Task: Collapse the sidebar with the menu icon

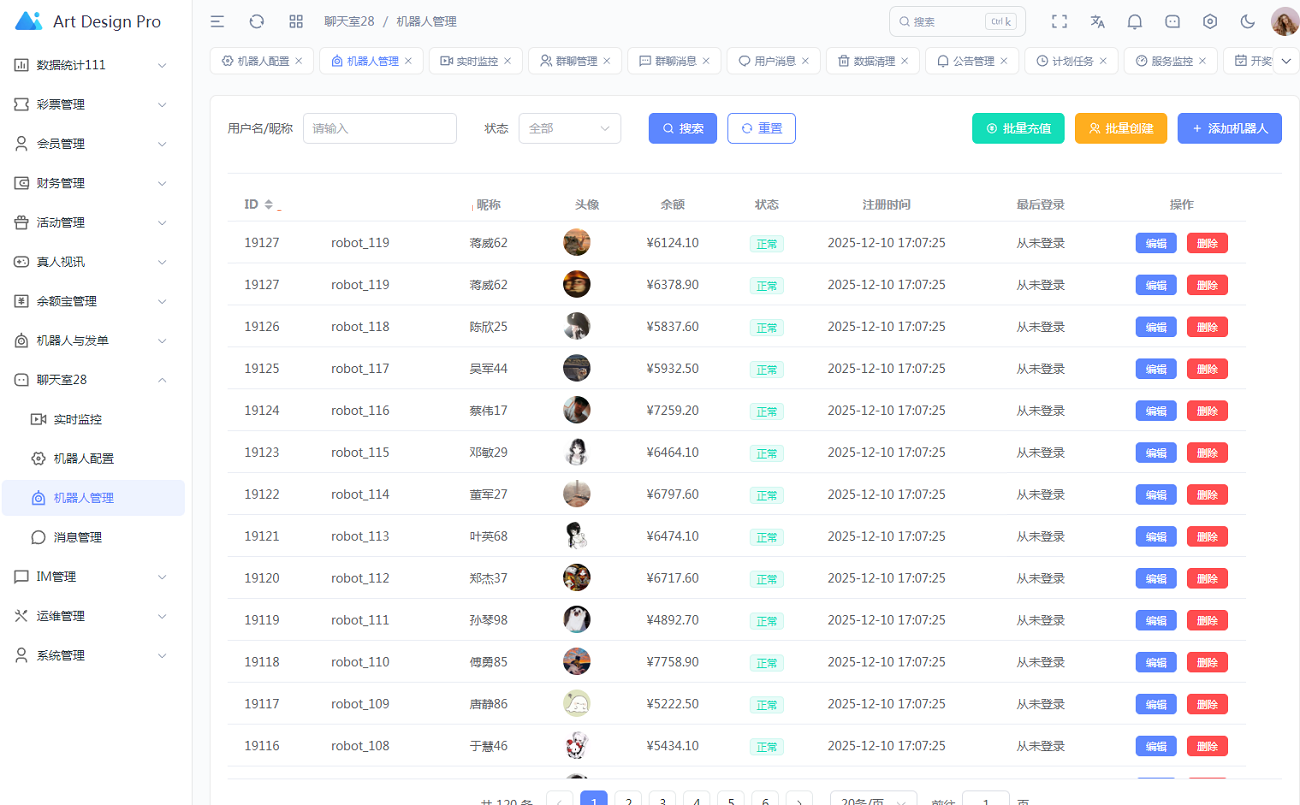Action: [x=217, y=21]
